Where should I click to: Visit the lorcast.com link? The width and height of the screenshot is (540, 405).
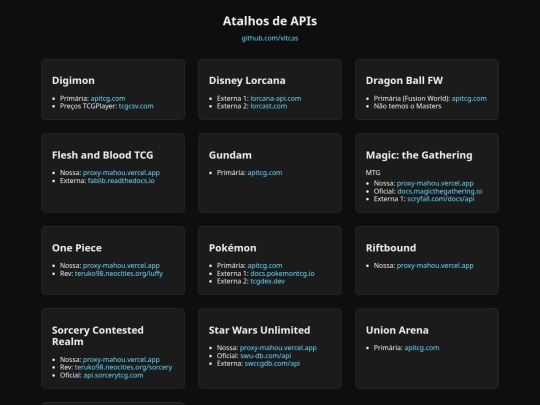(269, 106)
